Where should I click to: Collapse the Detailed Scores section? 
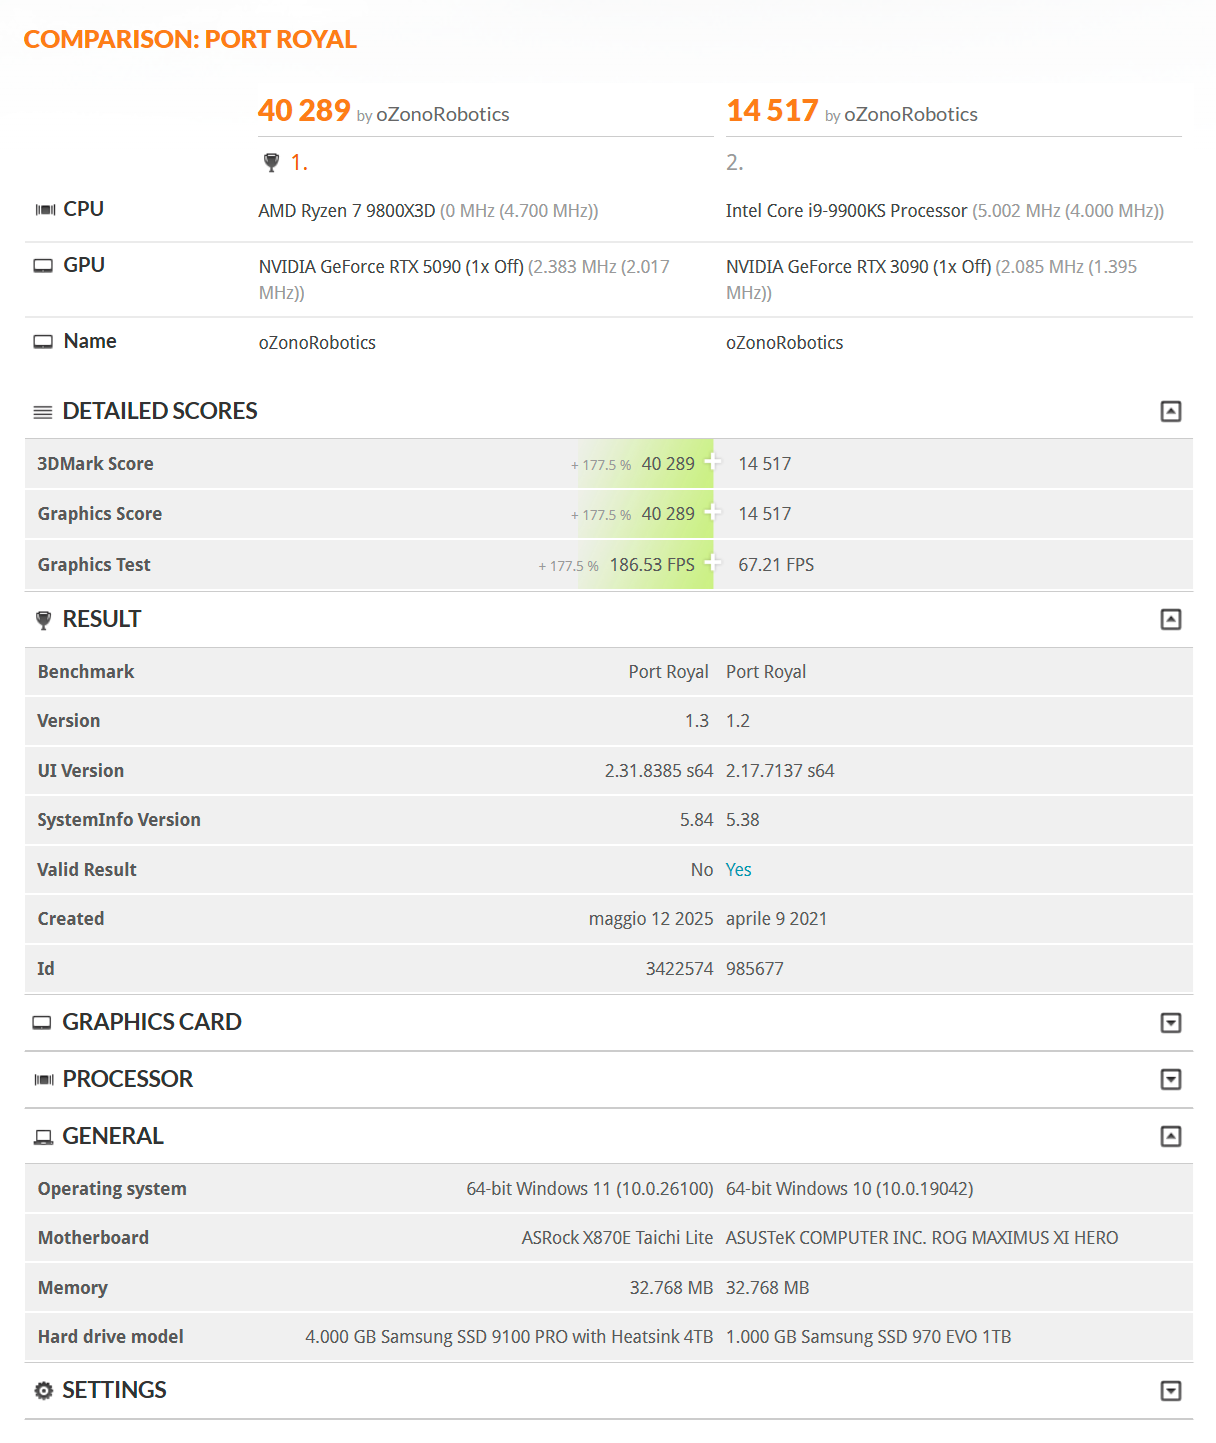1170,411
